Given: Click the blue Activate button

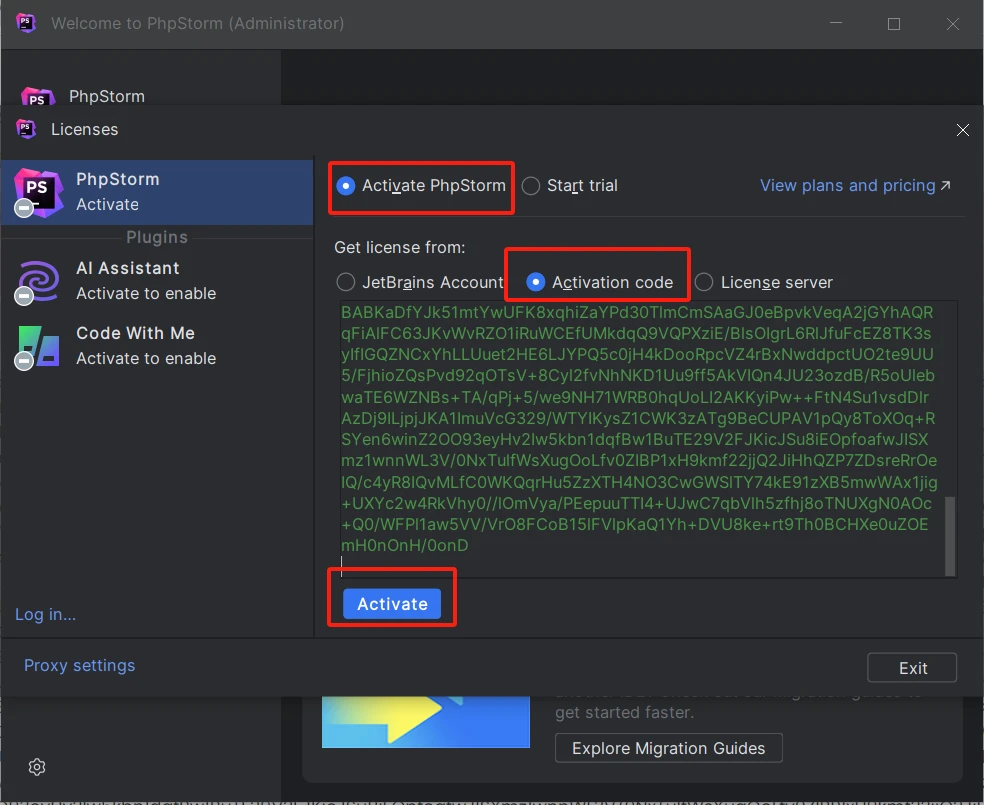Looking at the screenshot, I should pyautogui.click(x=392, y=604).
